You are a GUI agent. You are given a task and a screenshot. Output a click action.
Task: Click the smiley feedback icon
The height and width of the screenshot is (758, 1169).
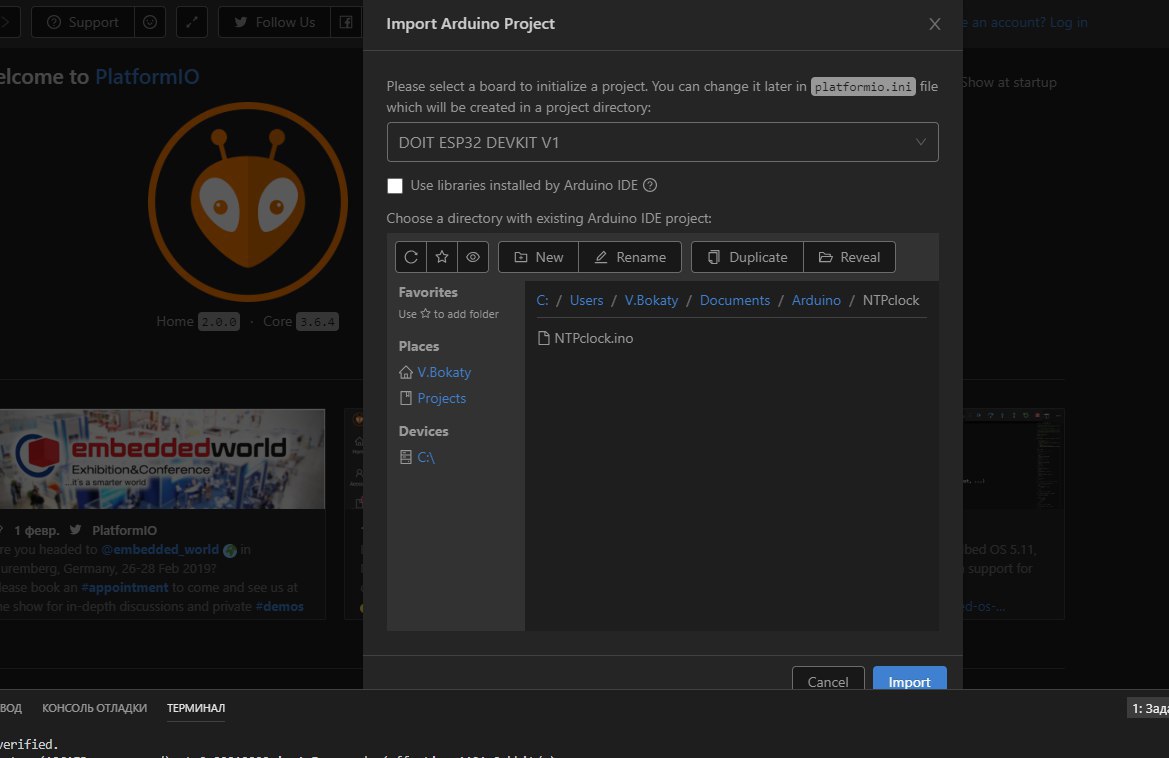[x=150, y=22]
